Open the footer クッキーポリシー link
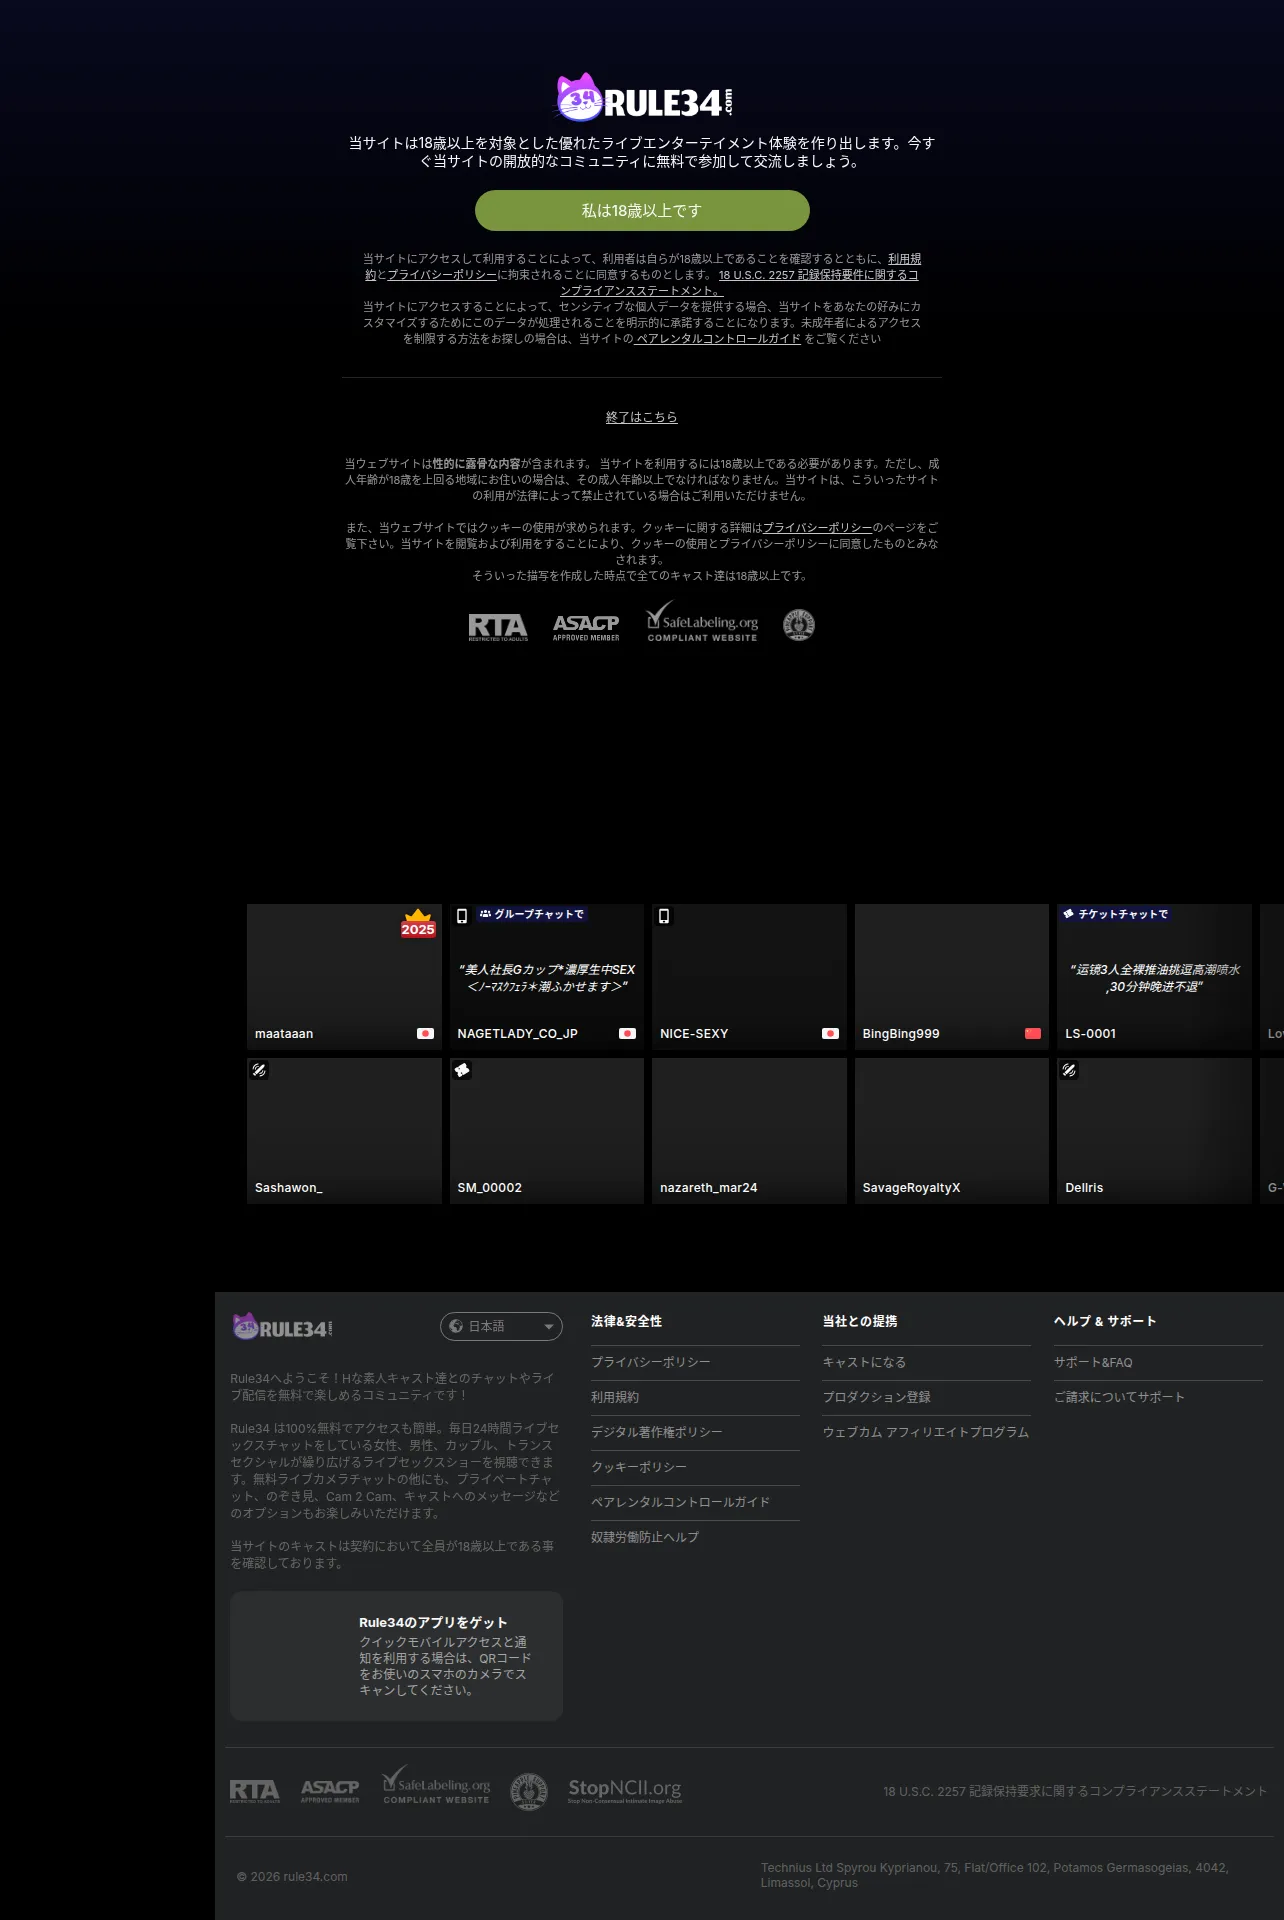 639,1467
